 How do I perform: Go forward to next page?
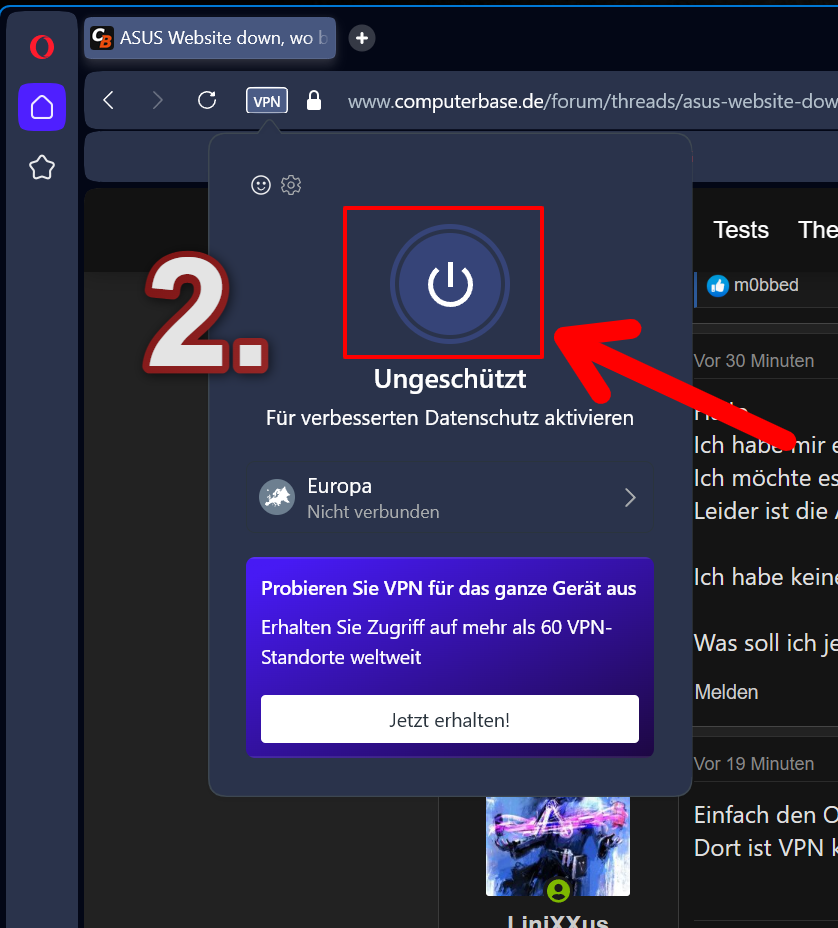[157, 100]
